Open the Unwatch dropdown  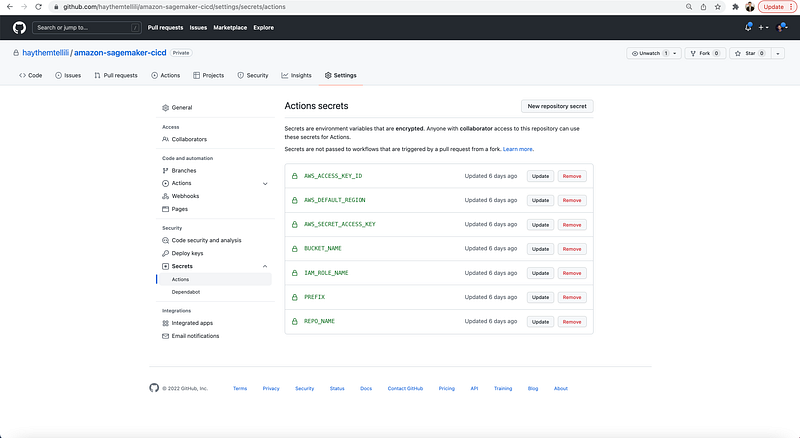(654, 53)
